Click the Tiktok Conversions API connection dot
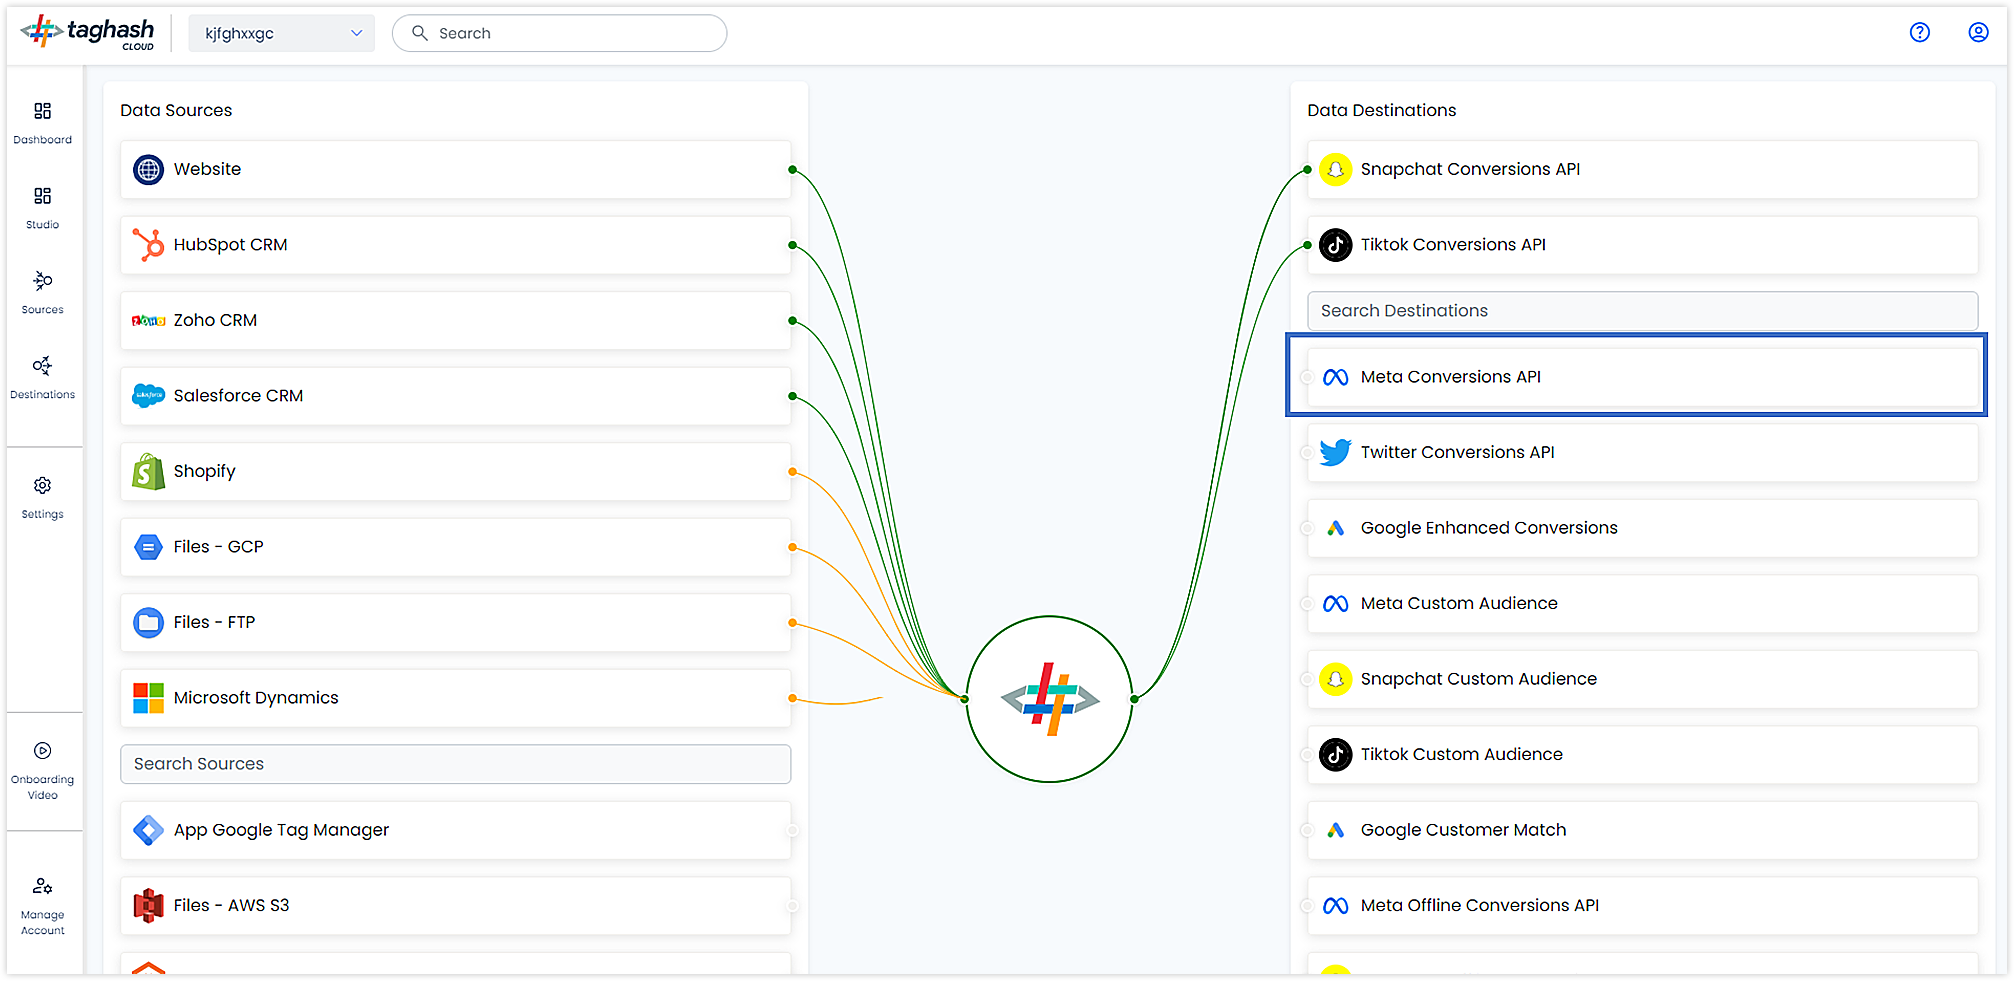The image size is (2014, 981). 1307,245
